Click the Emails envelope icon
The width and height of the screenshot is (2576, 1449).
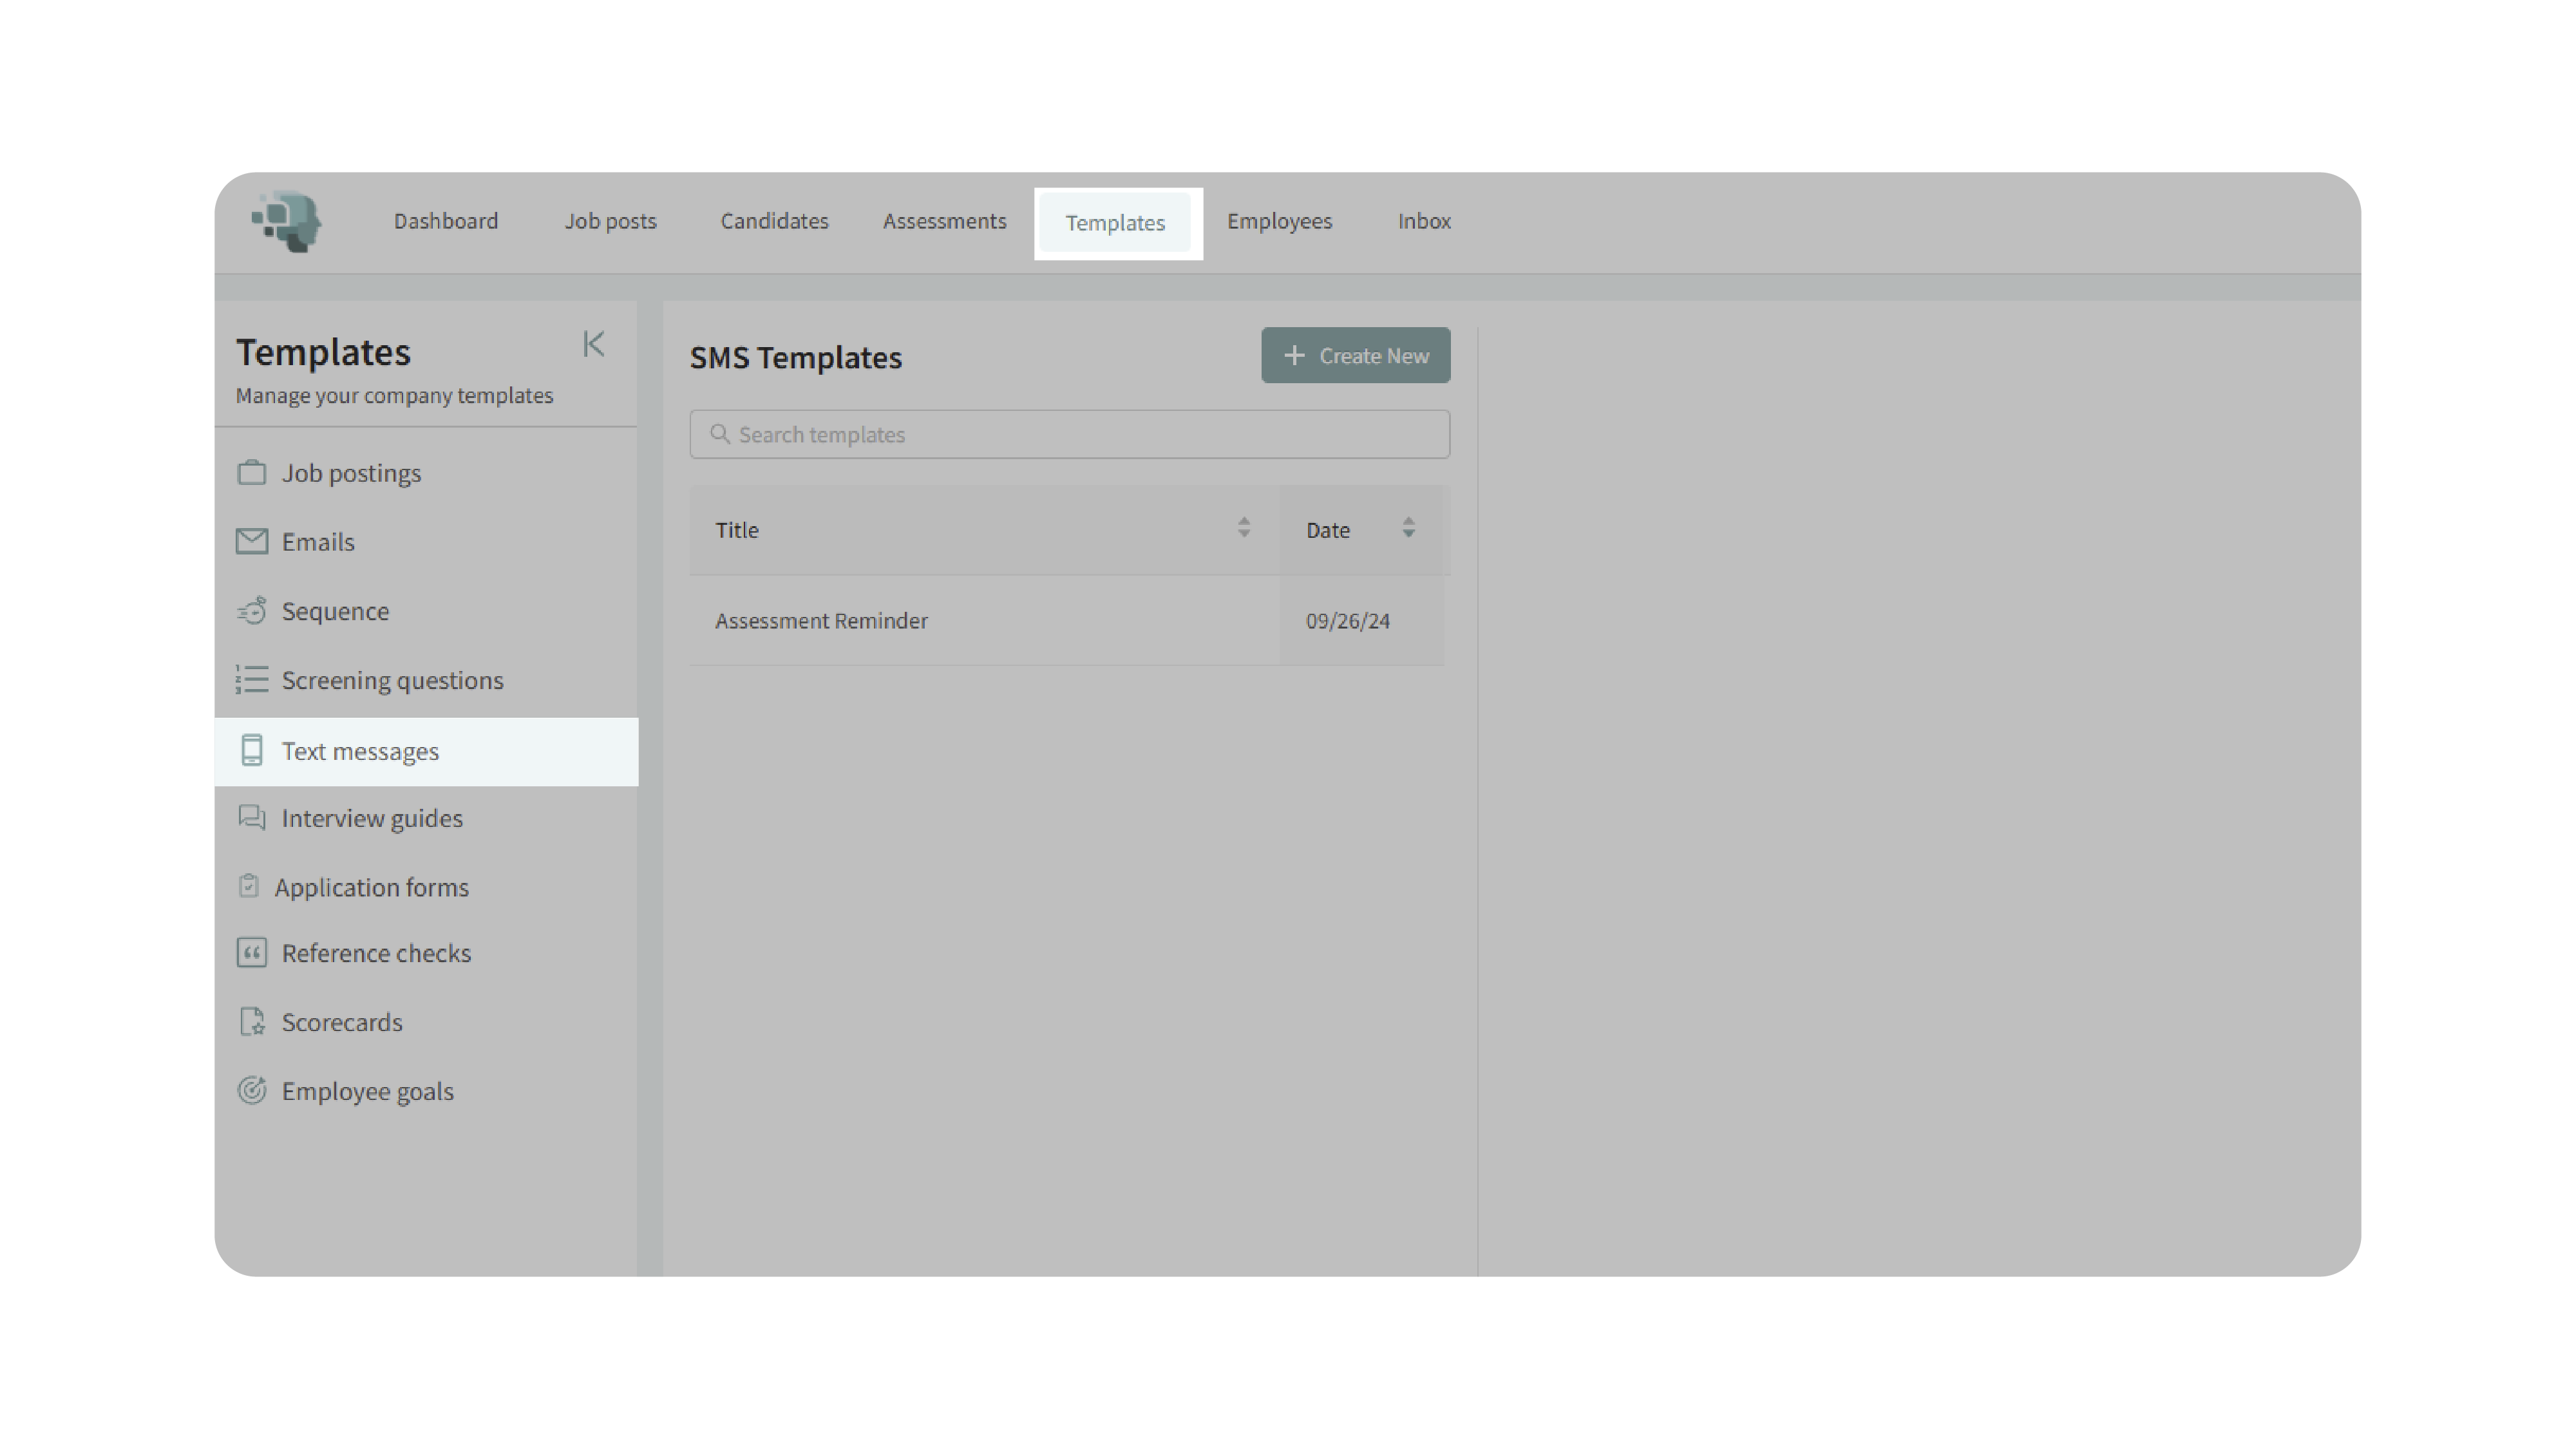pyautogui.click(x=252, y=541)
